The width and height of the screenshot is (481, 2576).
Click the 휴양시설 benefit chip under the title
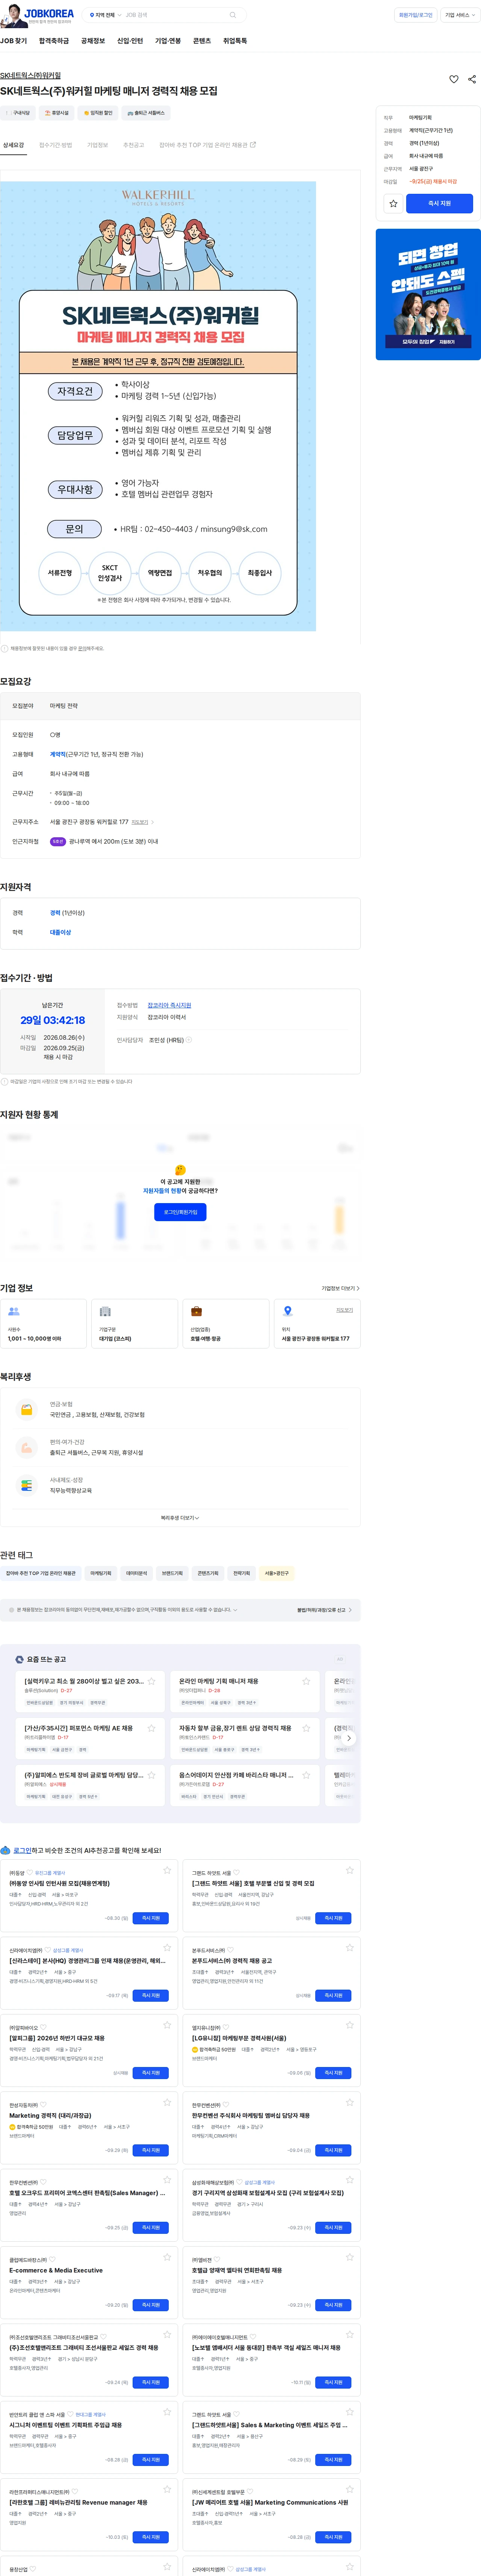[x=57, y=113]
